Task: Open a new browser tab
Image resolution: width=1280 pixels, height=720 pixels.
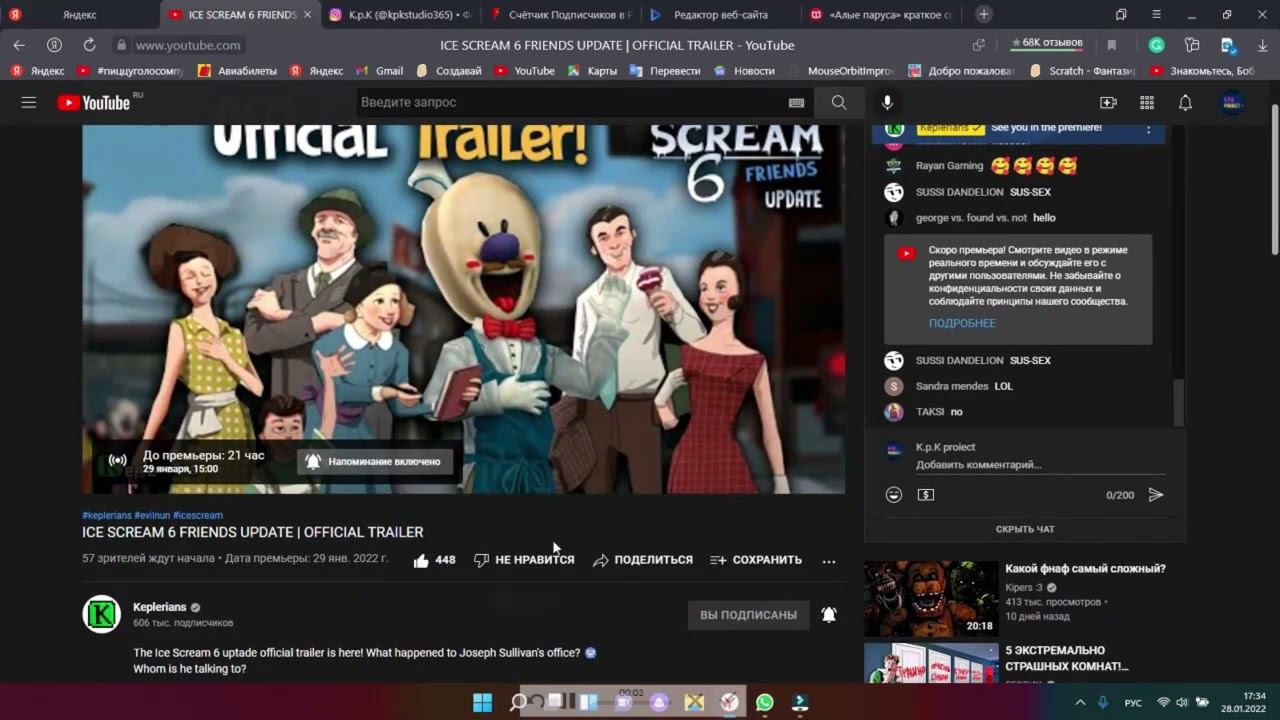Action: 984,15
